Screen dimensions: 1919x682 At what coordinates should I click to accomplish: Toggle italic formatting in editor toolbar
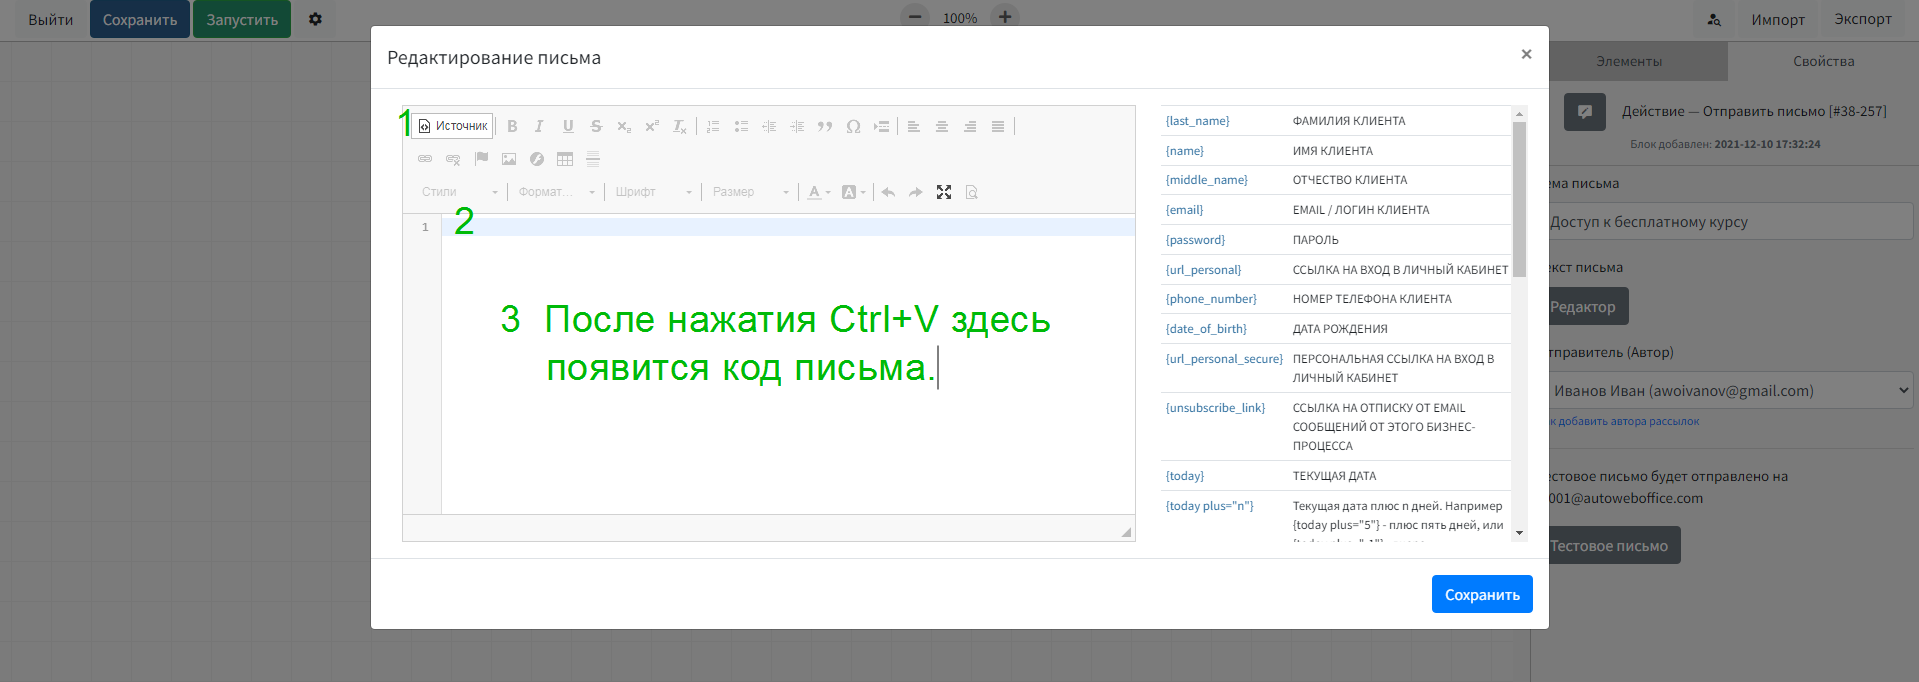tap(539, 126)
